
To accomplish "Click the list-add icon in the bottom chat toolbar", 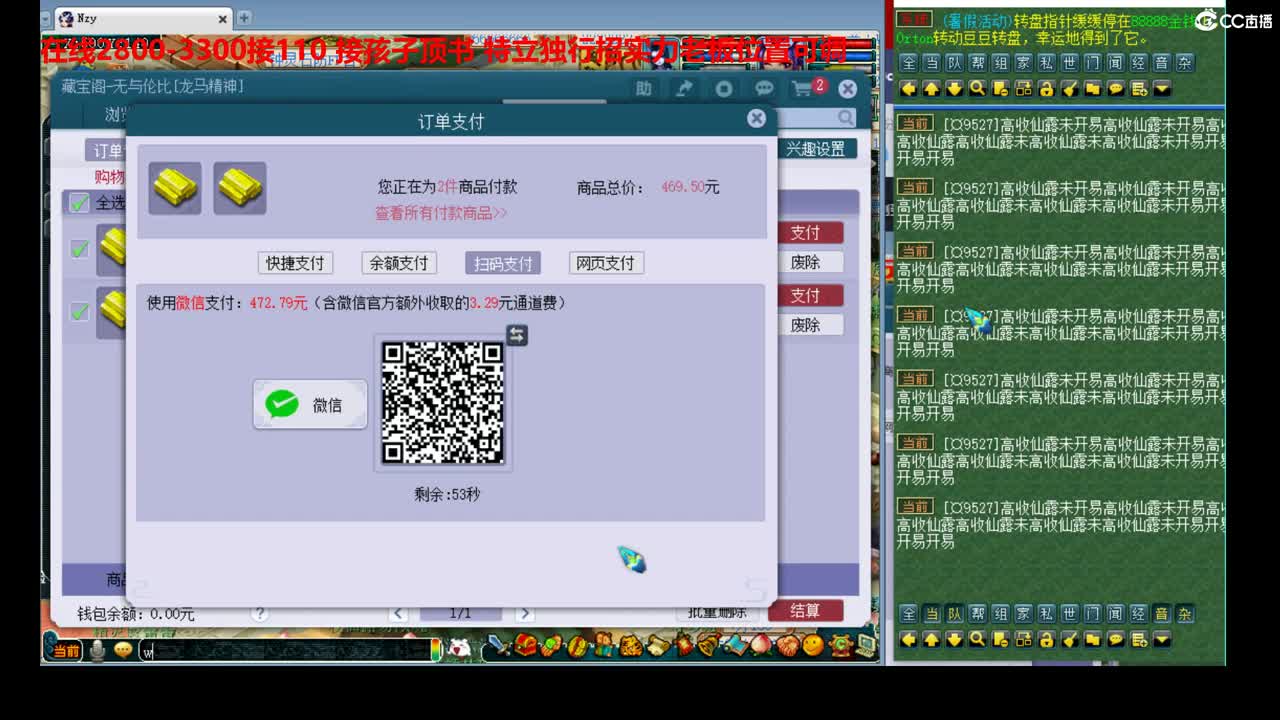I will coord(1138,639).
